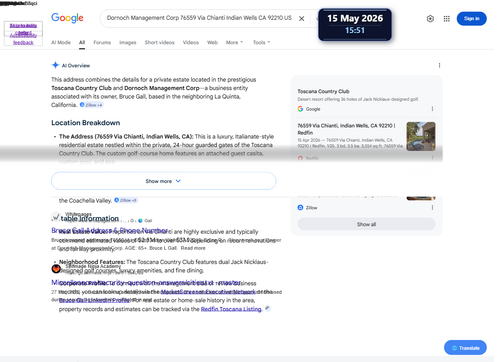The image size is (500, 362).
Task: Select the All results tab
Action: [x=82, y=42]
